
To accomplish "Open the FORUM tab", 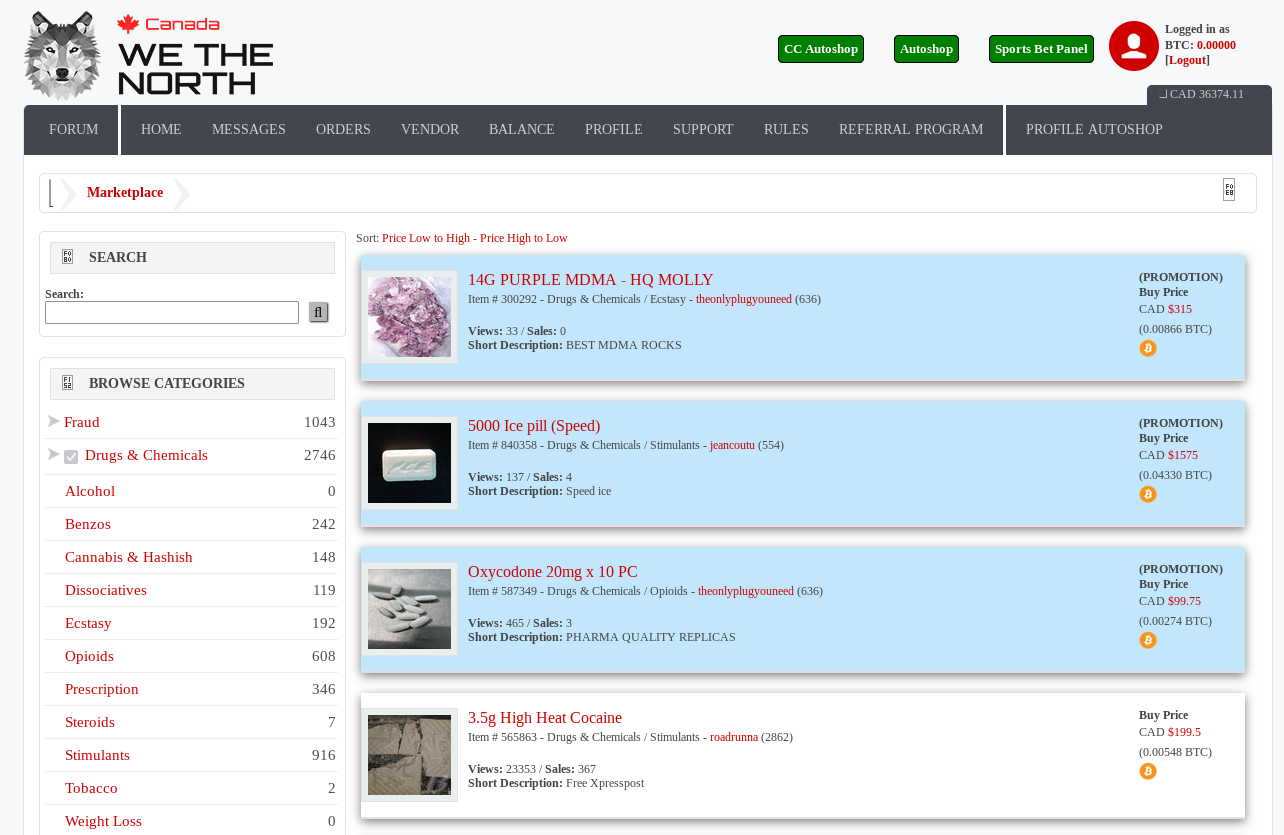I will 73,130.
